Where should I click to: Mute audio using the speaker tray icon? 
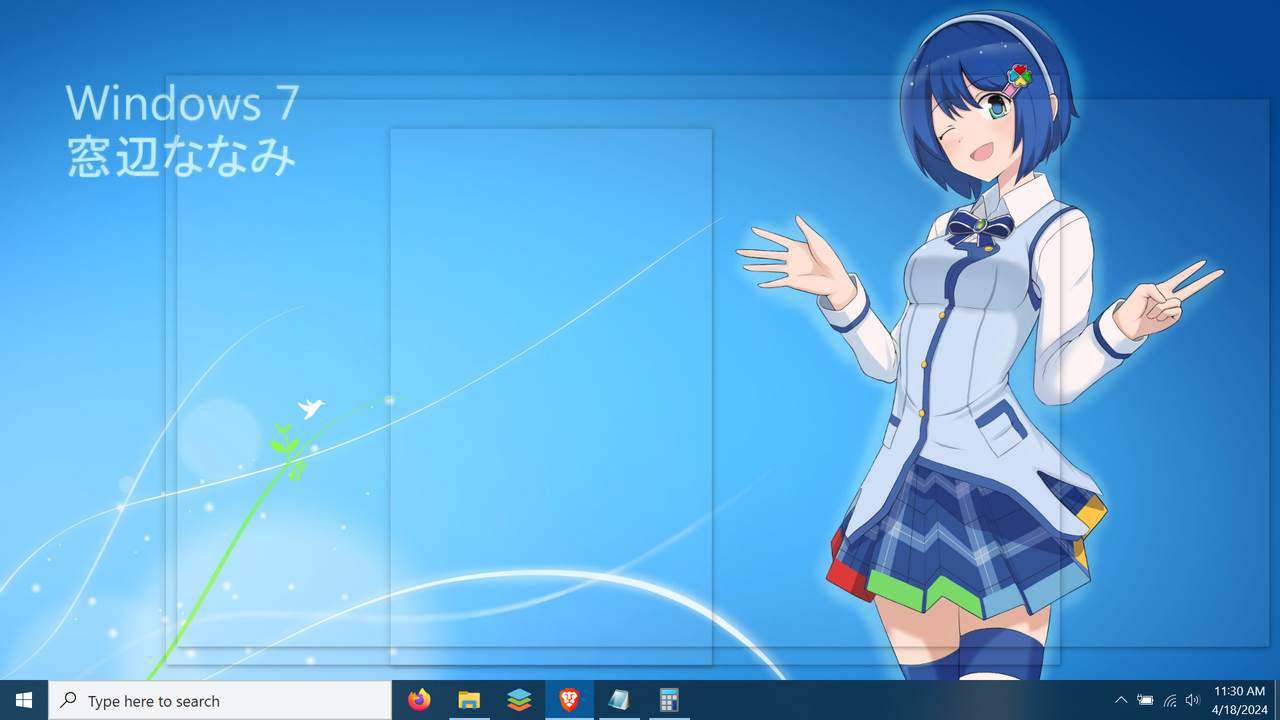1191,700
